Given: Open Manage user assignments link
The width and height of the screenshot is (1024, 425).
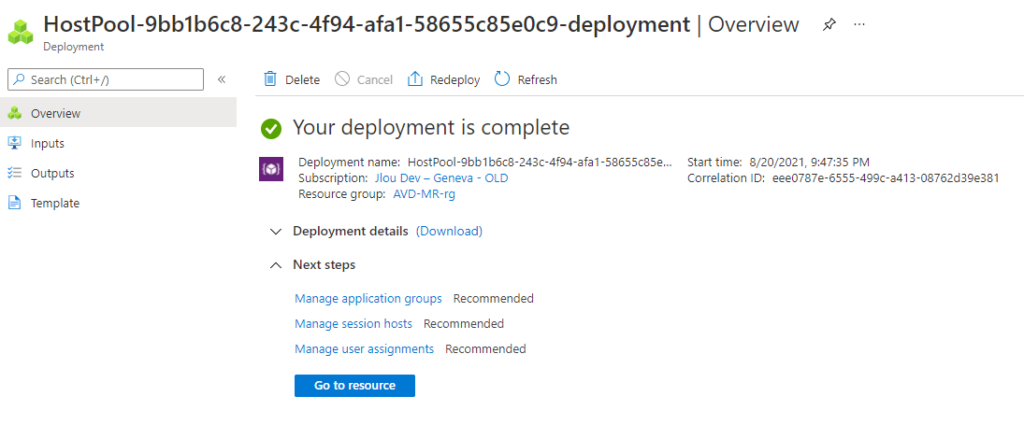Looking at the screenshot, I should click(364, 349).
